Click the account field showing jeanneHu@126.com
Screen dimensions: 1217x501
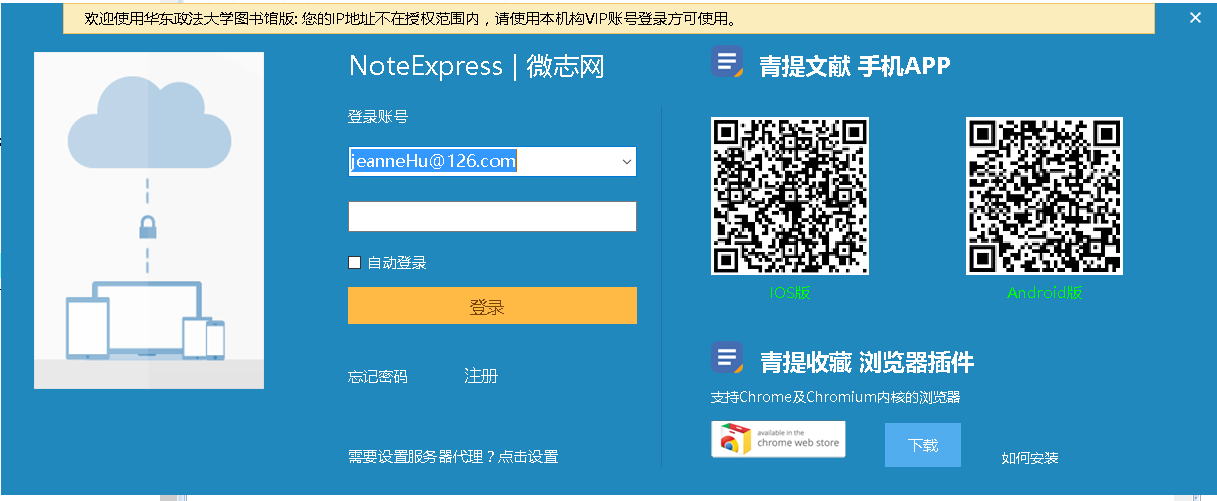point(492,161)
